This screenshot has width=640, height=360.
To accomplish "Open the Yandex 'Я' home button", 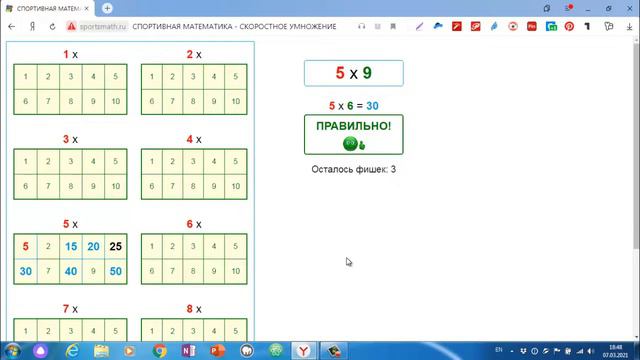I will coord(32,27).
